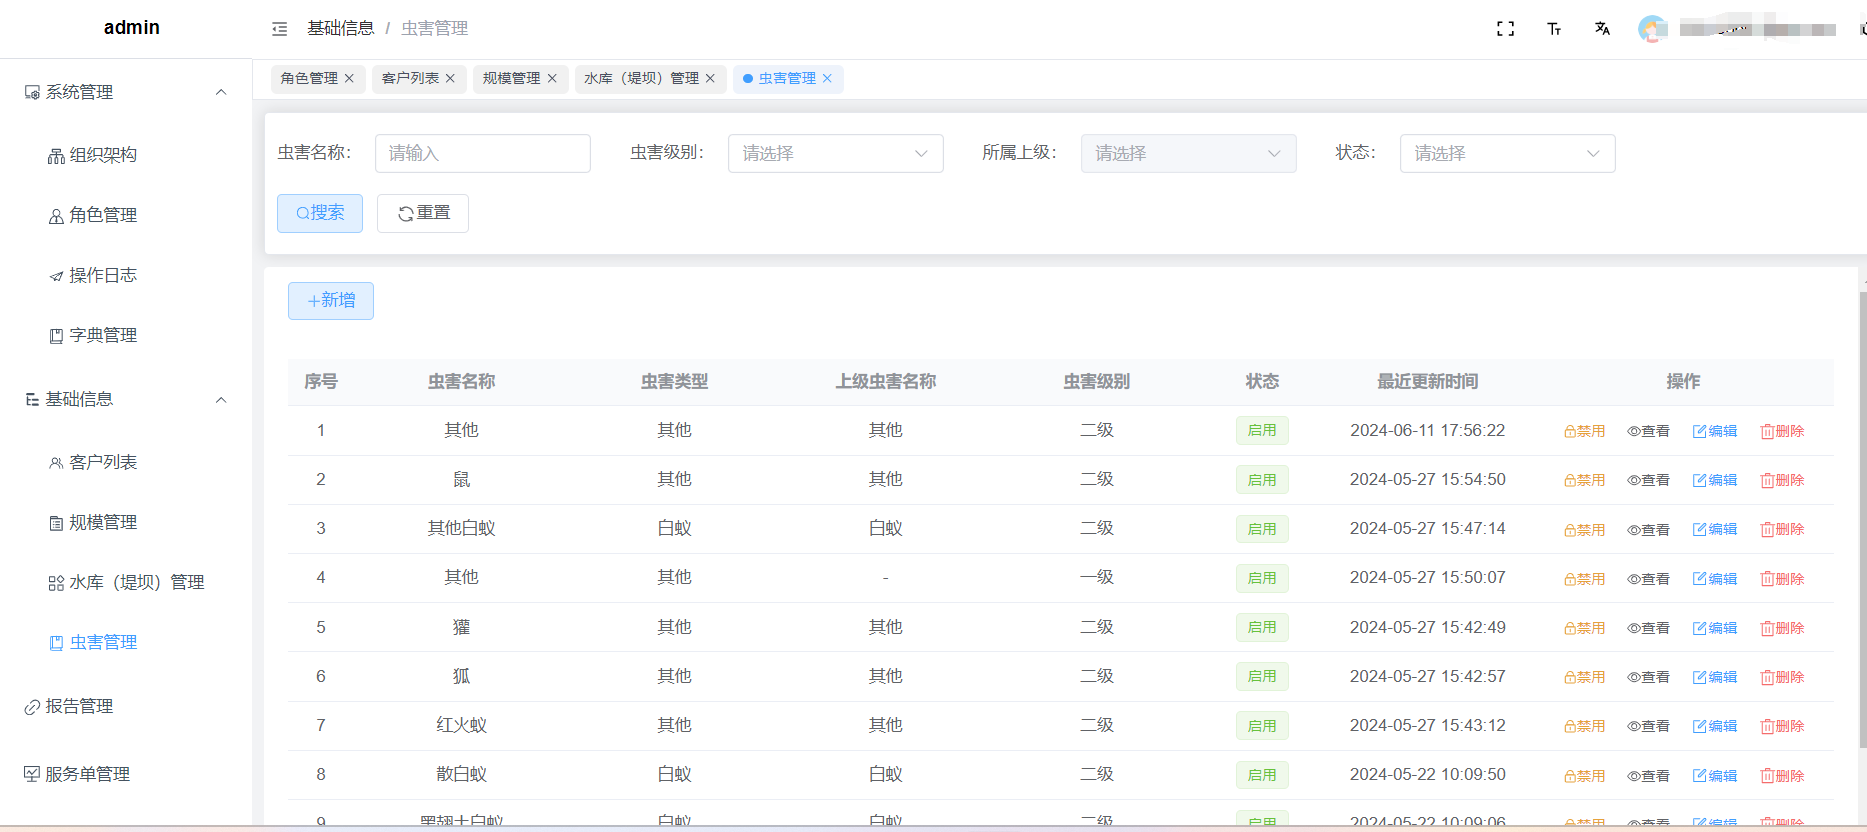Screen dimensions: 1867x832
Task: Toggle fullscreen mode icon in header
Action: 1505,29
